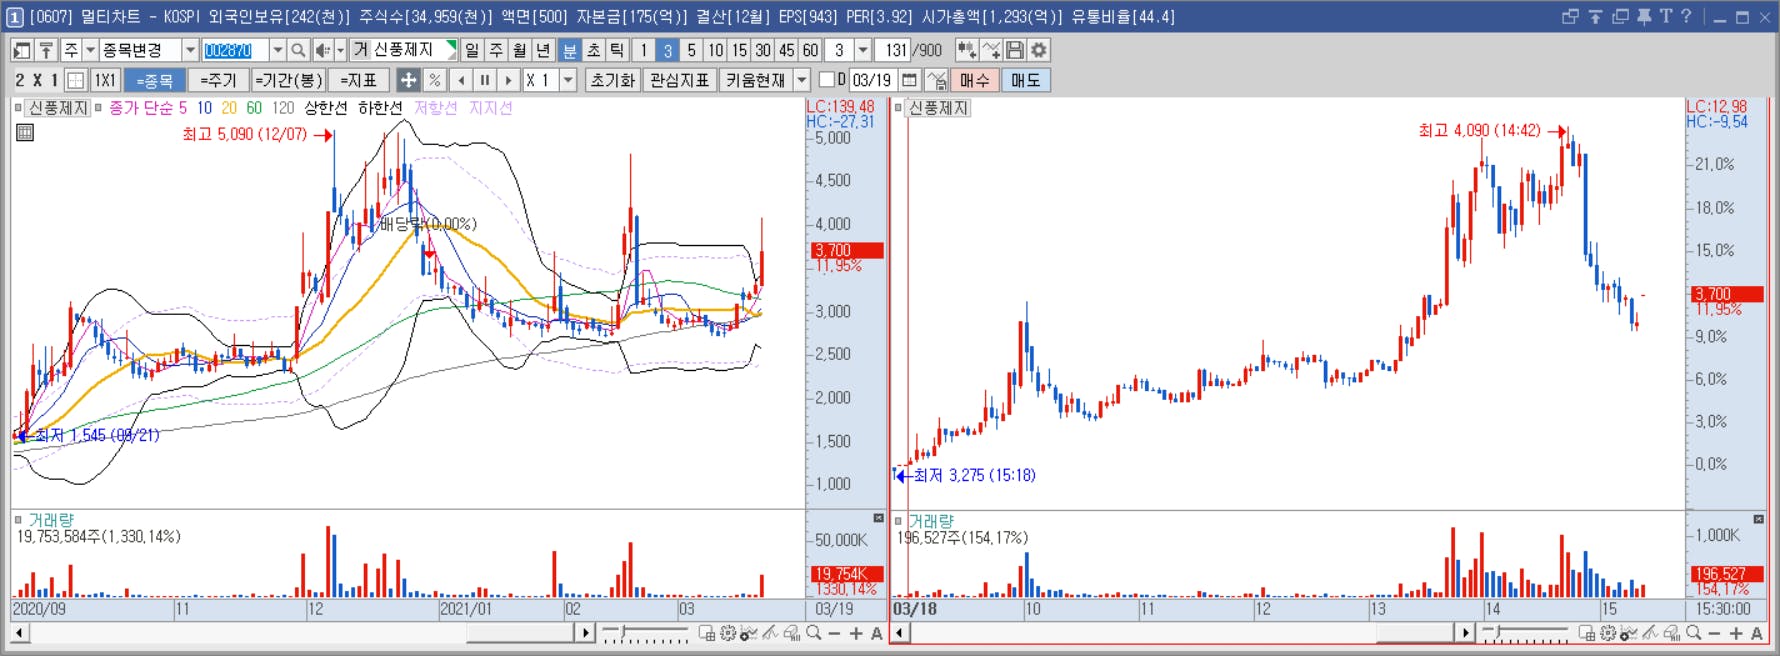The image size is (1780, 656).
Task: Click the stock code input field
Action: (x=235, y=50)
